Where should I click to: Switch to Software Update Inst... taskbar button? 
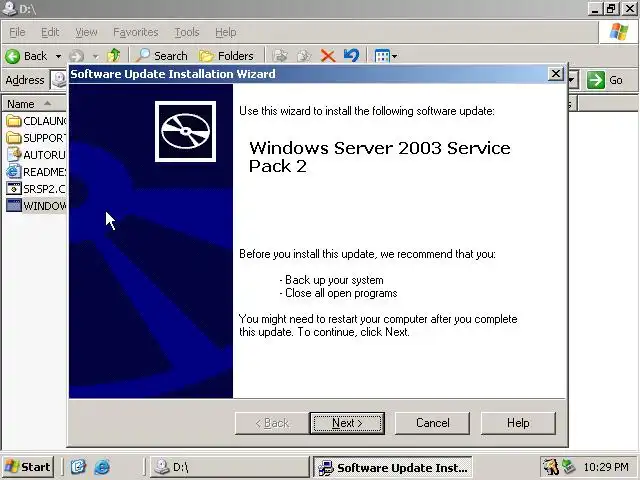[x=393, y=467]
